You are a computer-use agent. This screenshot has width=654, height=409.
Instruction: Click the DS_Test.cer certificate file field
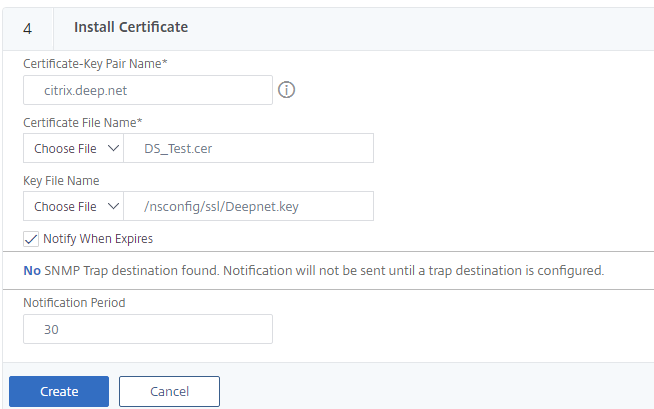pos(248,148)
